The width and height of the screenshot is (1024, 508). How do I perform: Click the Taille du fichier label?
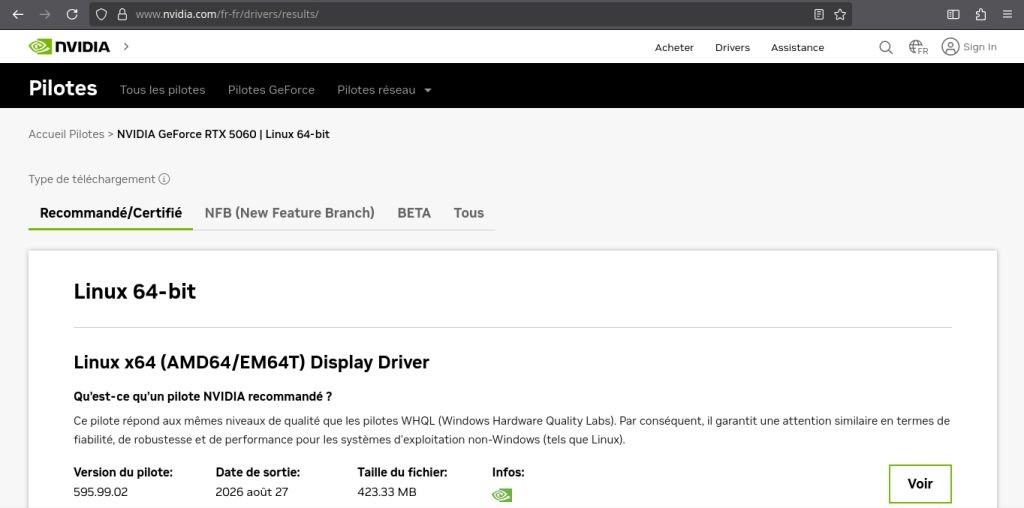click(x=402, y=472)
